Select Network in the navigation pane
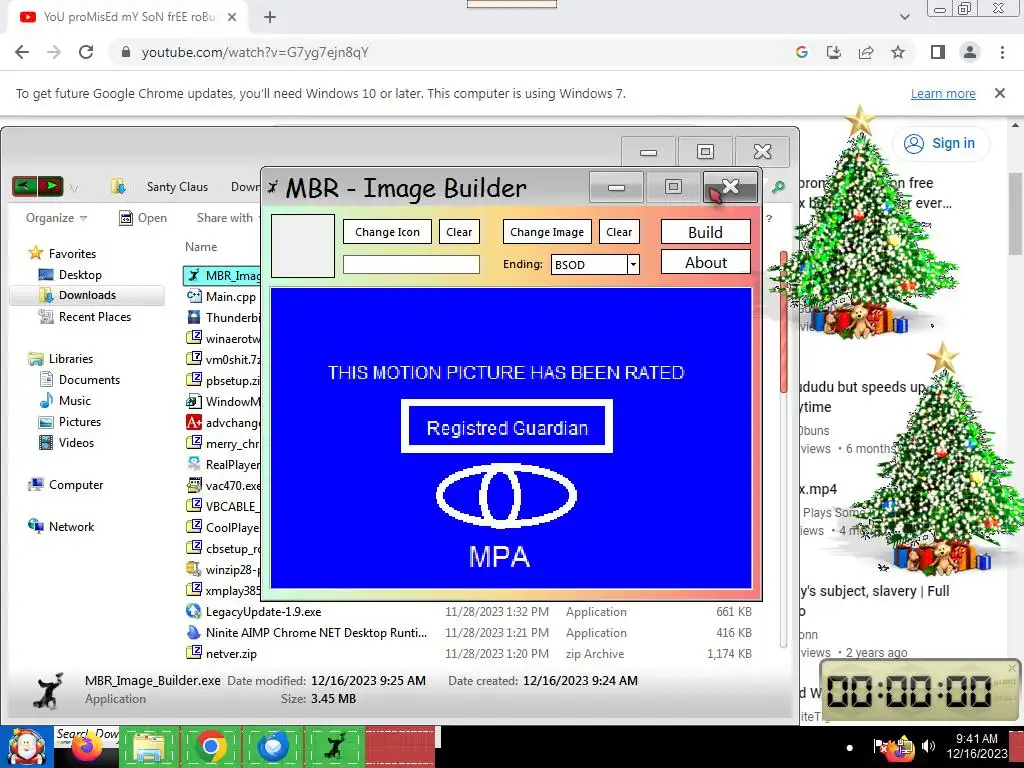 click(x=71, y=526)
